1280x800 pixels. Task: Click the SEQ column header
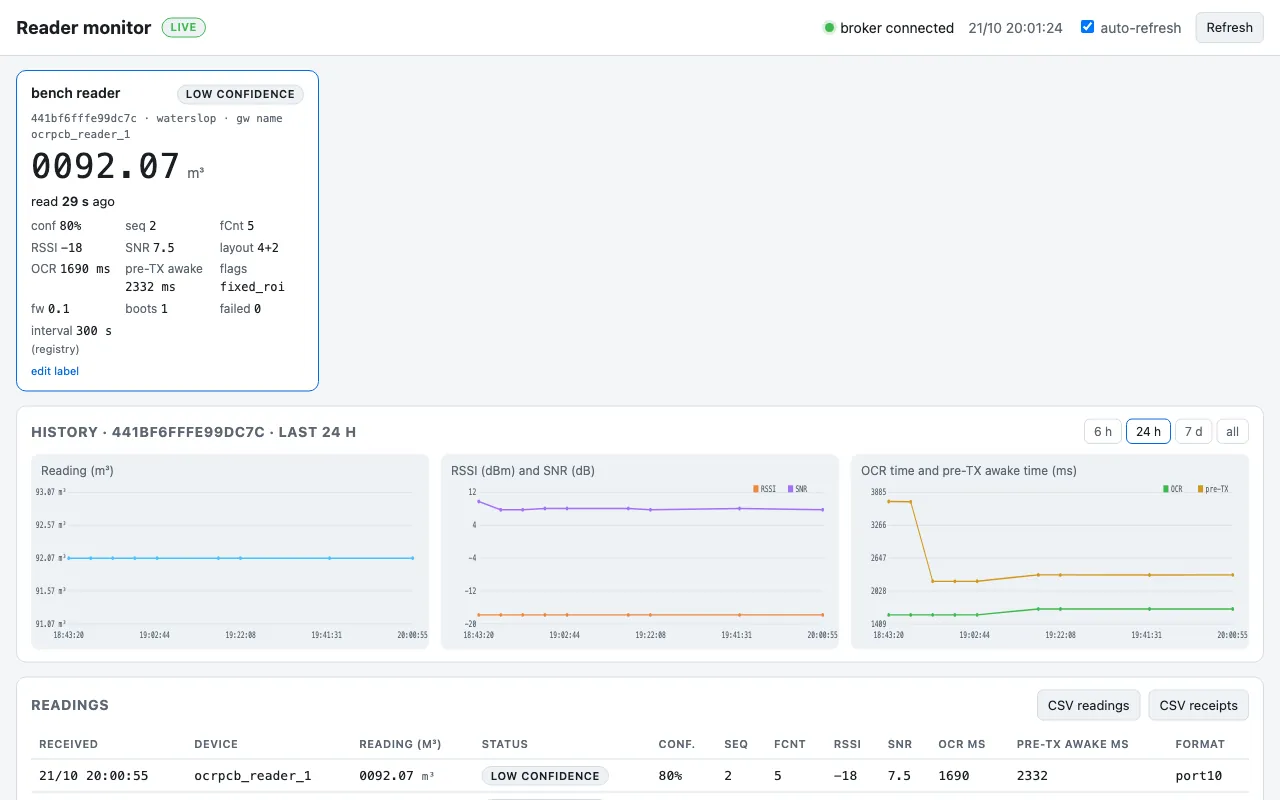point(736,744)
